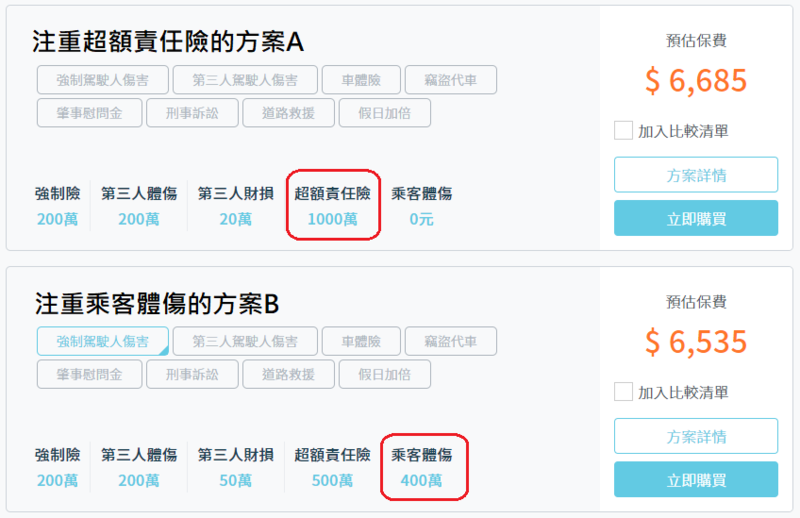Image resolution: width=800 pixels, height=518 pixels.
Task: Open 方案詳情 for plan B
Action: [x=696, y=436]
